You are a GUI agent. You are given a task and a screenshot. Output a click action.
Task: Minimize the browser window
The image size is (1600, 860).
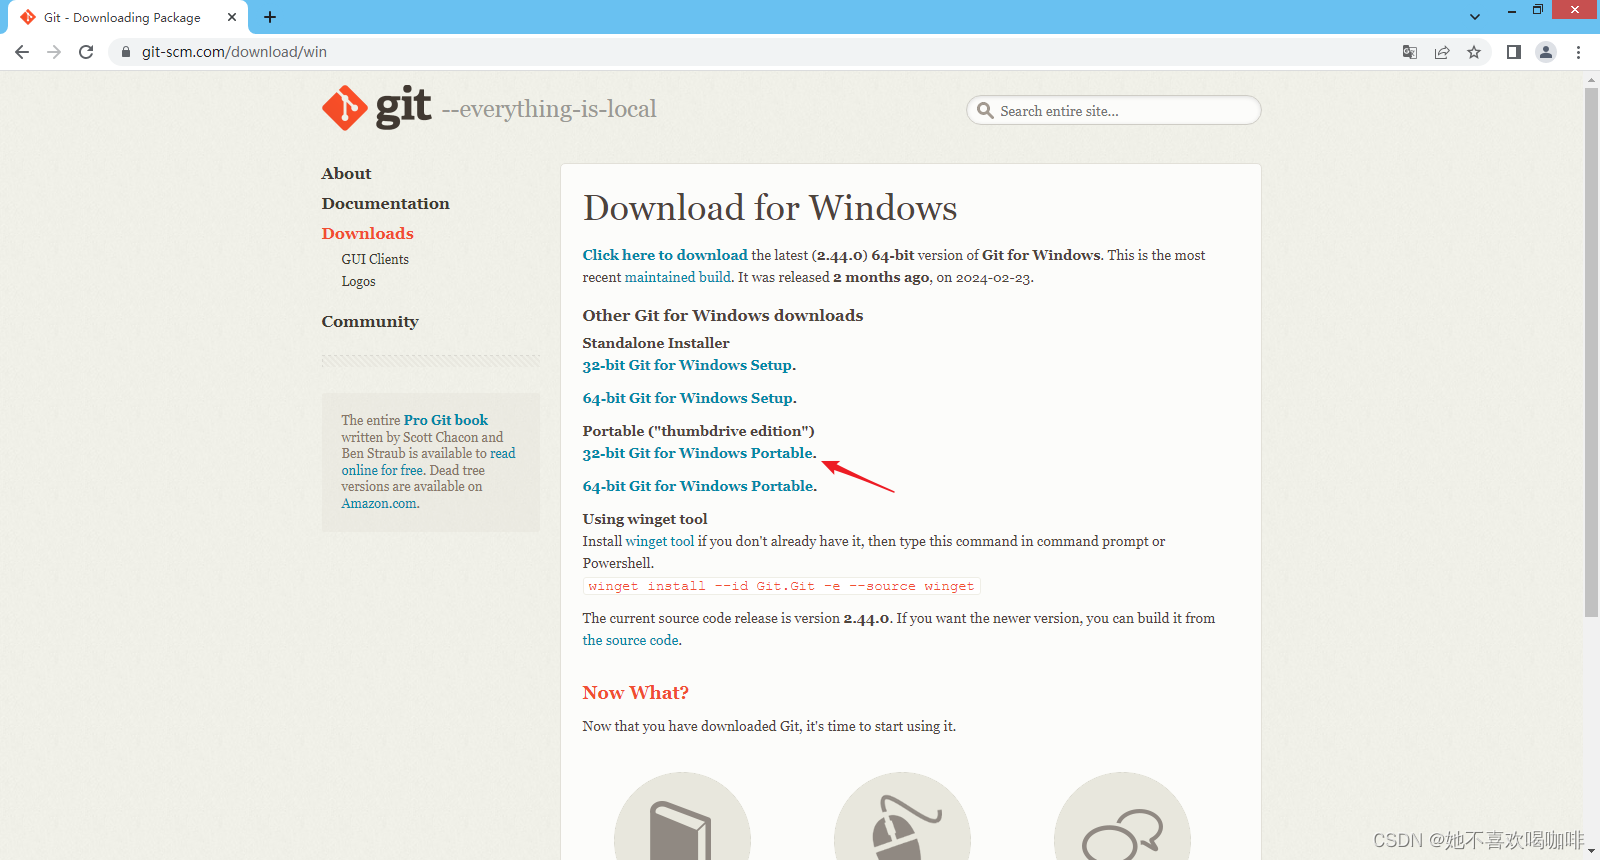[x=1512, y=10]
